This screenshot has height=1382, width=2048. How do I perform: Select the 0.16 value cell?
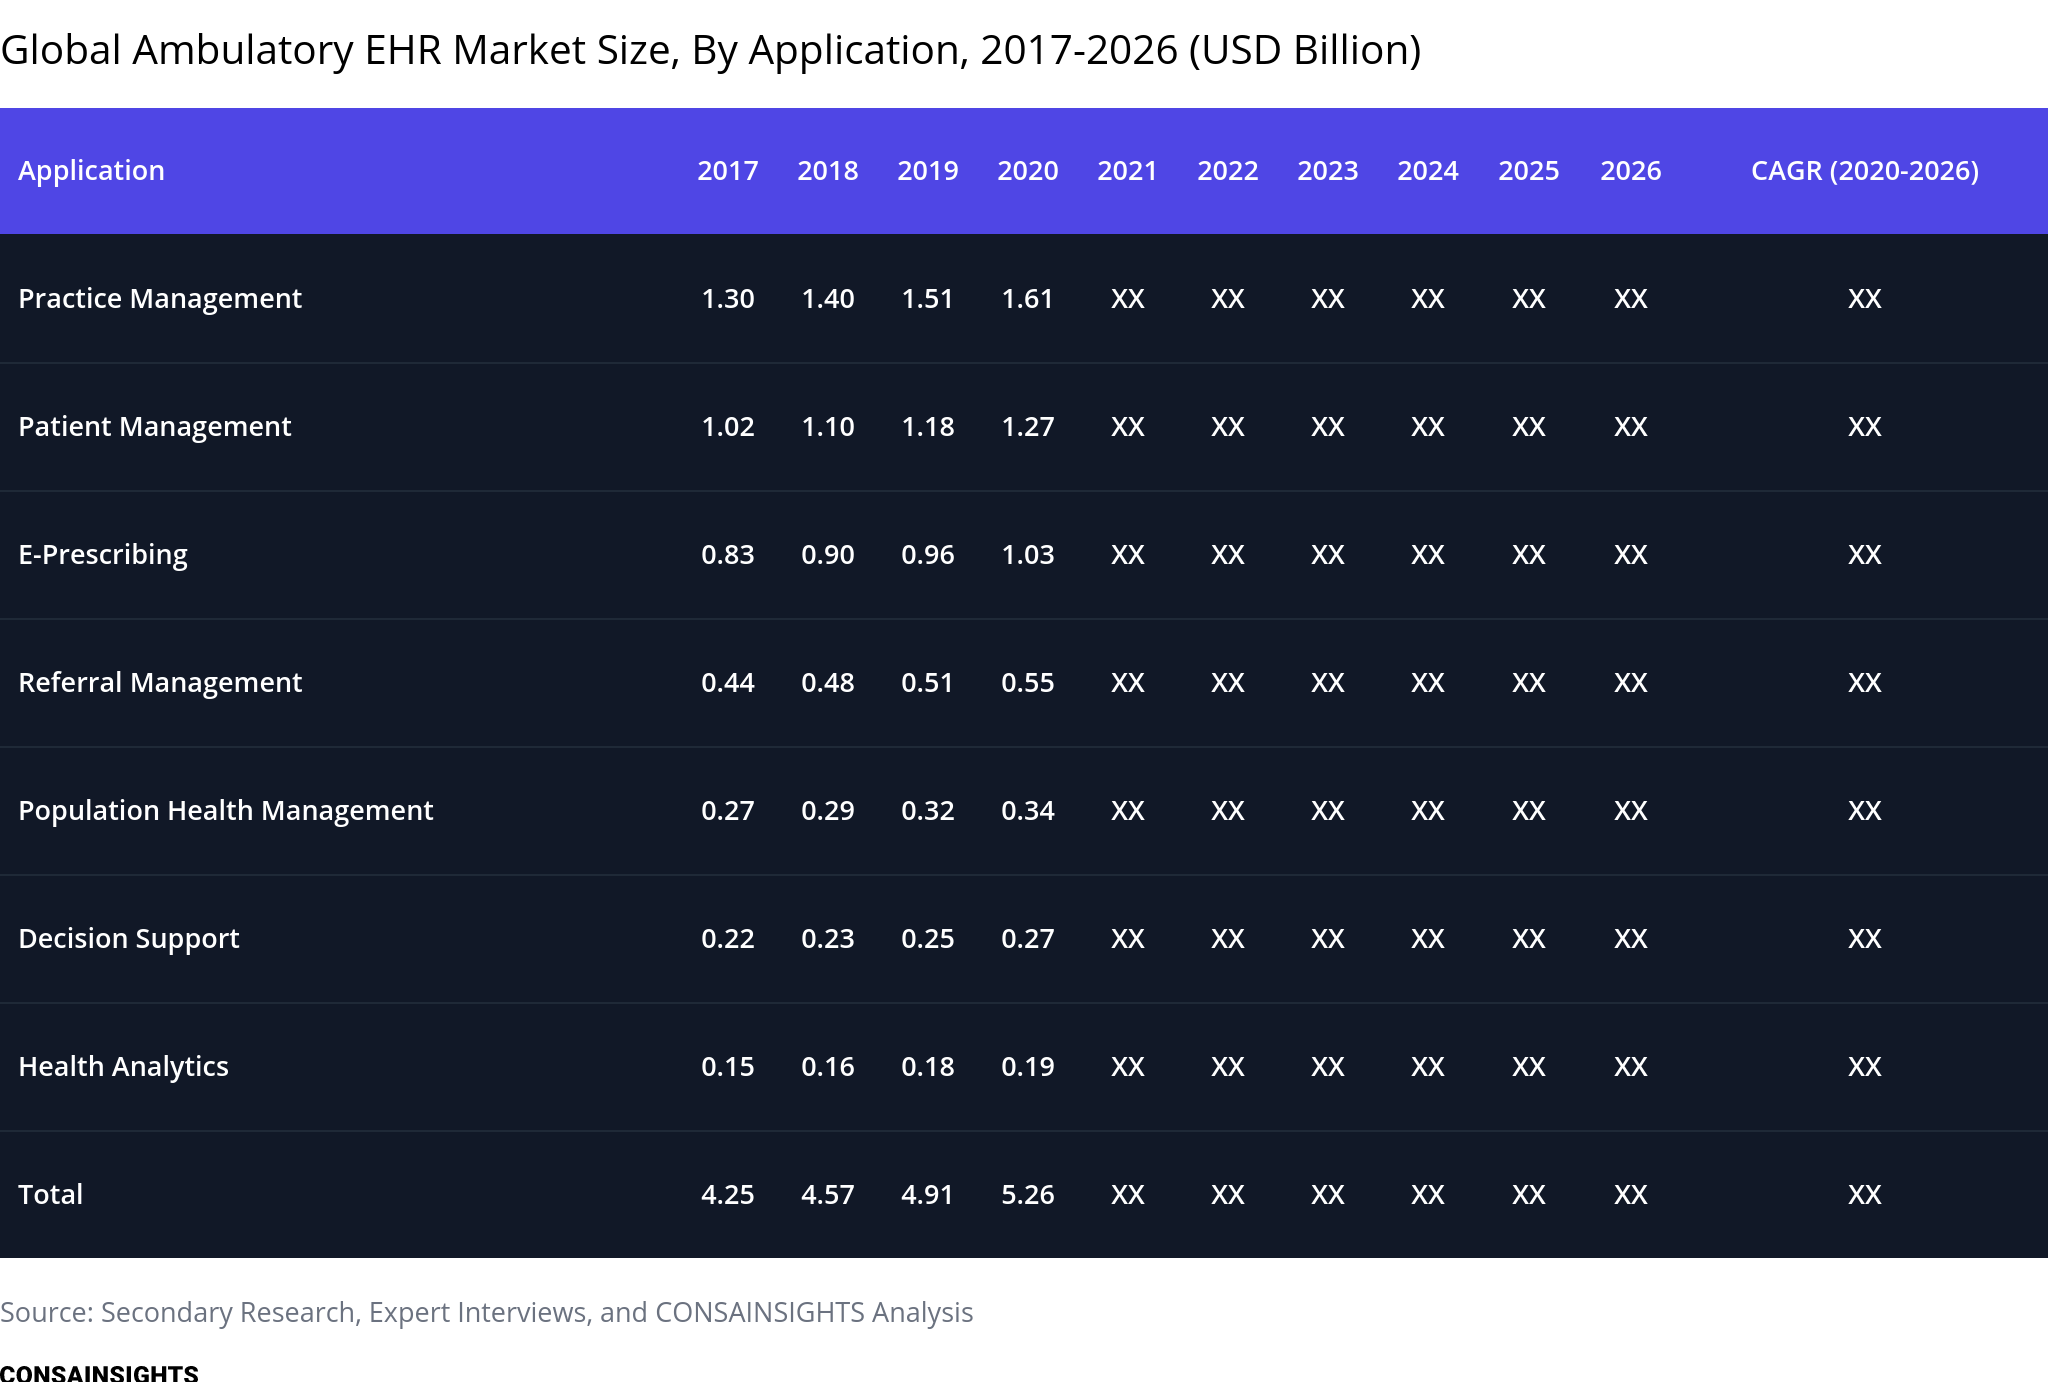point(828,1067)
